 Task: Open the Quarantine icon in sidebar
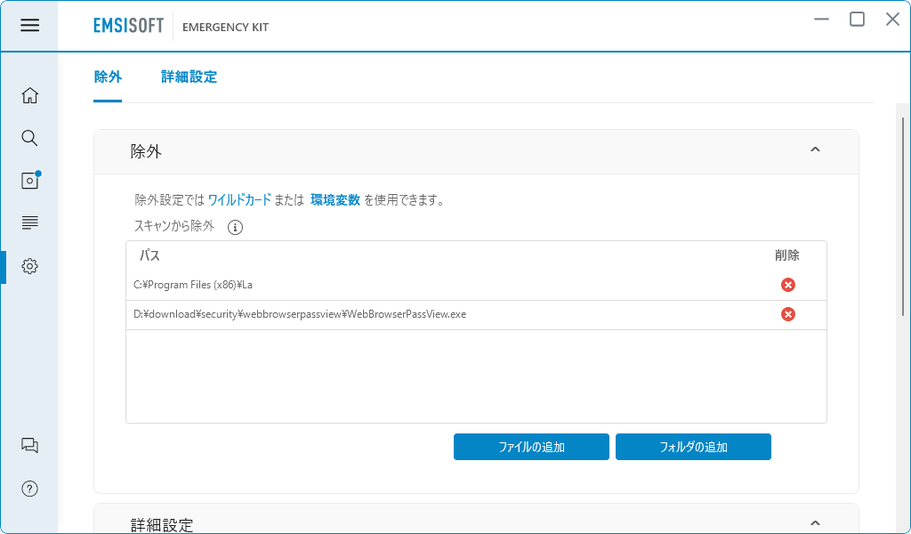[30, 180]
